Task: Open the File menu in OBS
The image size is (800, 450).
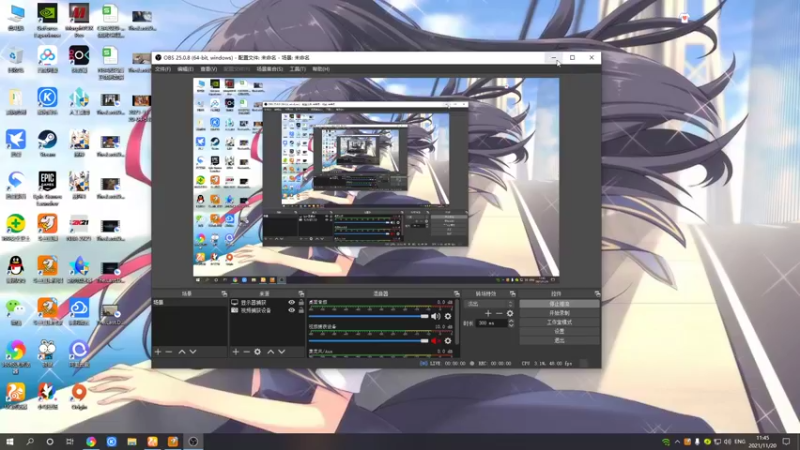Action: [x=163, y=69]
